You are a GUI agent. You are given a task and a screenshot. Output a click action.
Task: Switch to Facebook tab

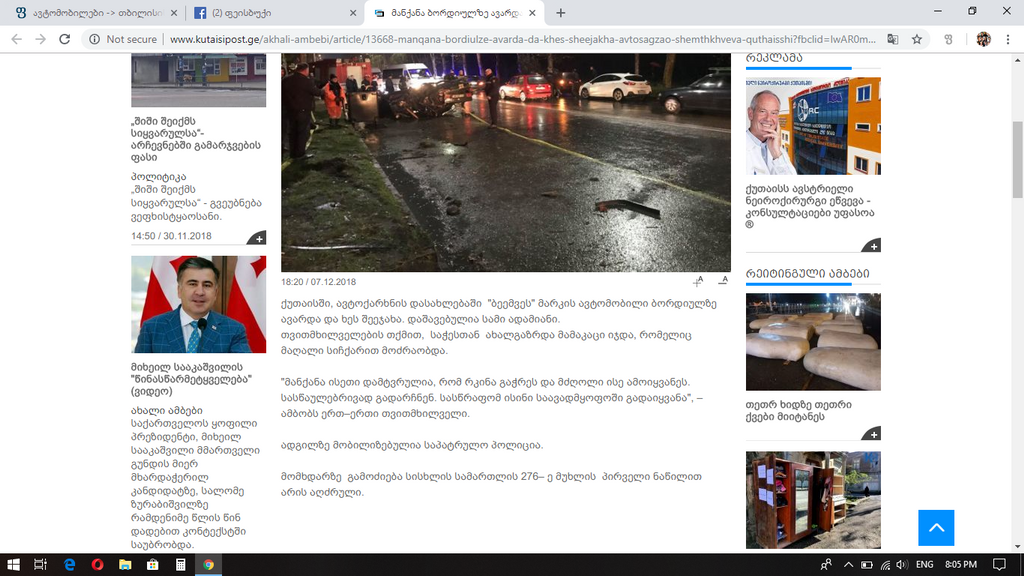point(274,12)
